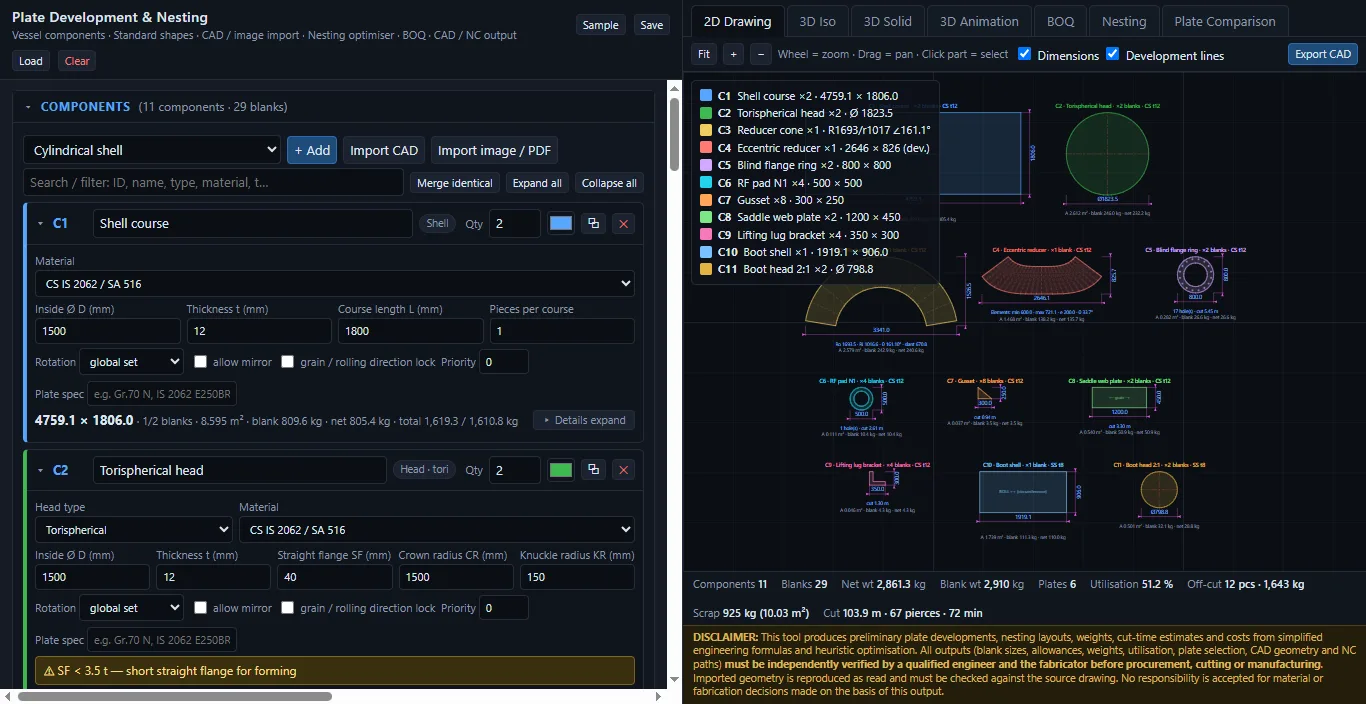Open the Cylindrical shell type dropdown
Image resolution: width=1366 pixels, height=704 pixels.
(152, 150)
